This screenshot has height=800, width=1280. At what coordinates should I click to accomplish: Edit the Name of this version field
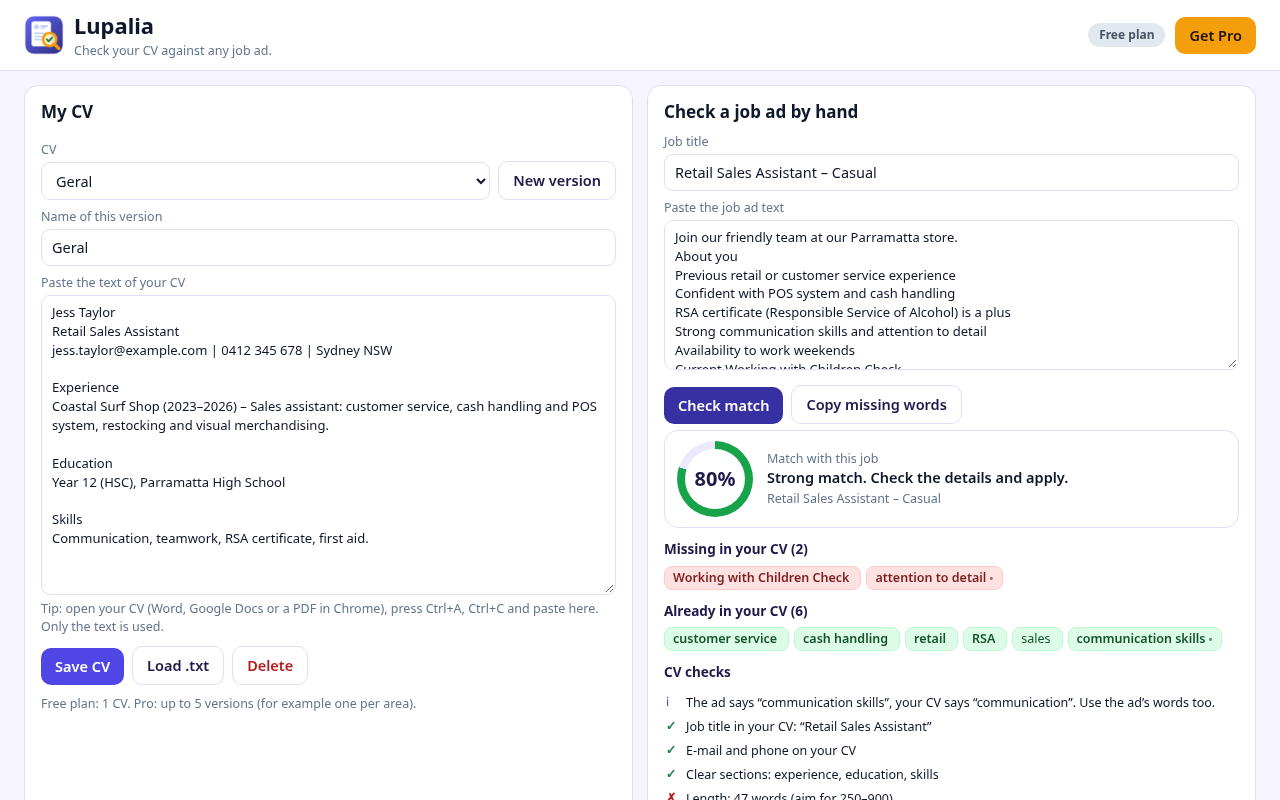click(x=328, y=247)
